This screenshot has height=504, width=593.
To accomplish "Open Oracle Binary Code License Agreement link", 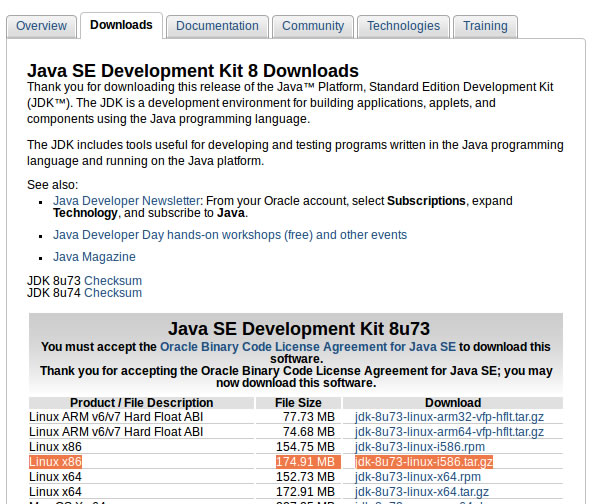I will pyautogui.click(x=308, y=347).
